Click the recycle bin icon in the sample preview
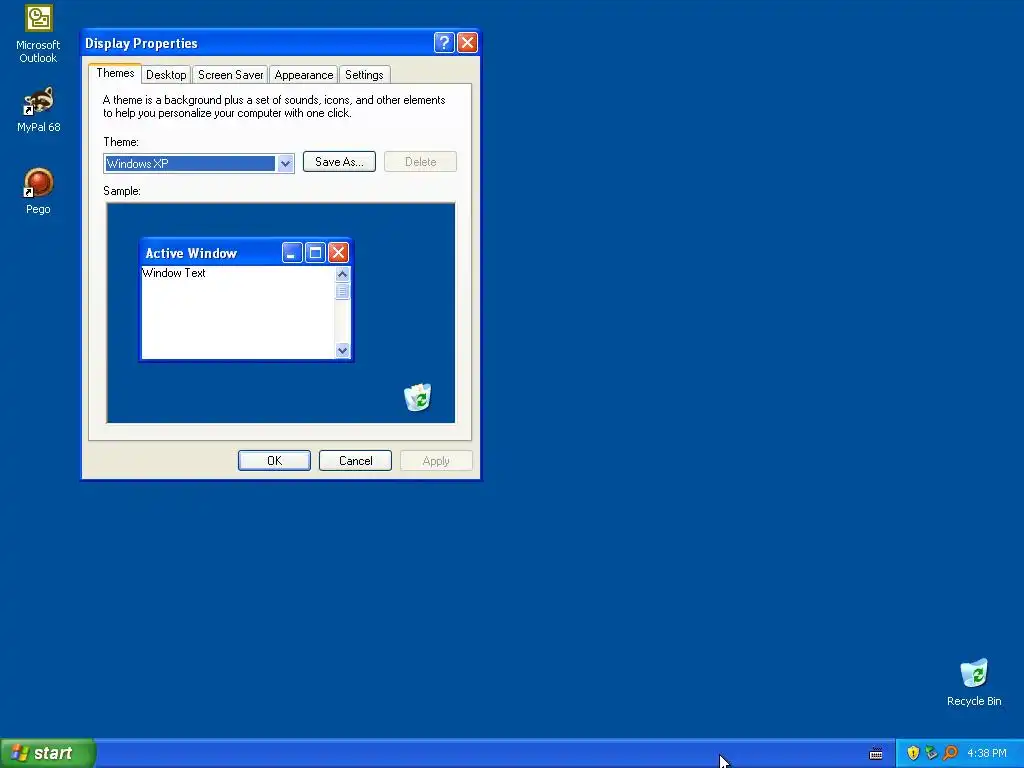Image resolution: width=1024 pixels, height=768 pixels. tap(418, 397)
